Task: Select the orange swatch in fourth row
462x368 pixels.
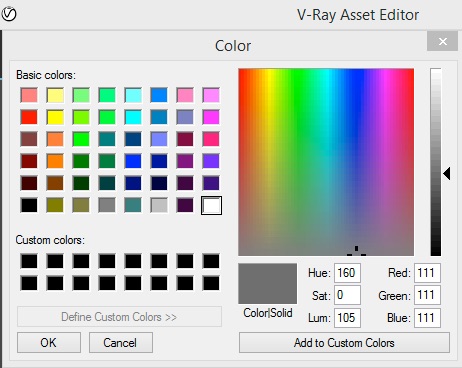Action: pos(55,161)
